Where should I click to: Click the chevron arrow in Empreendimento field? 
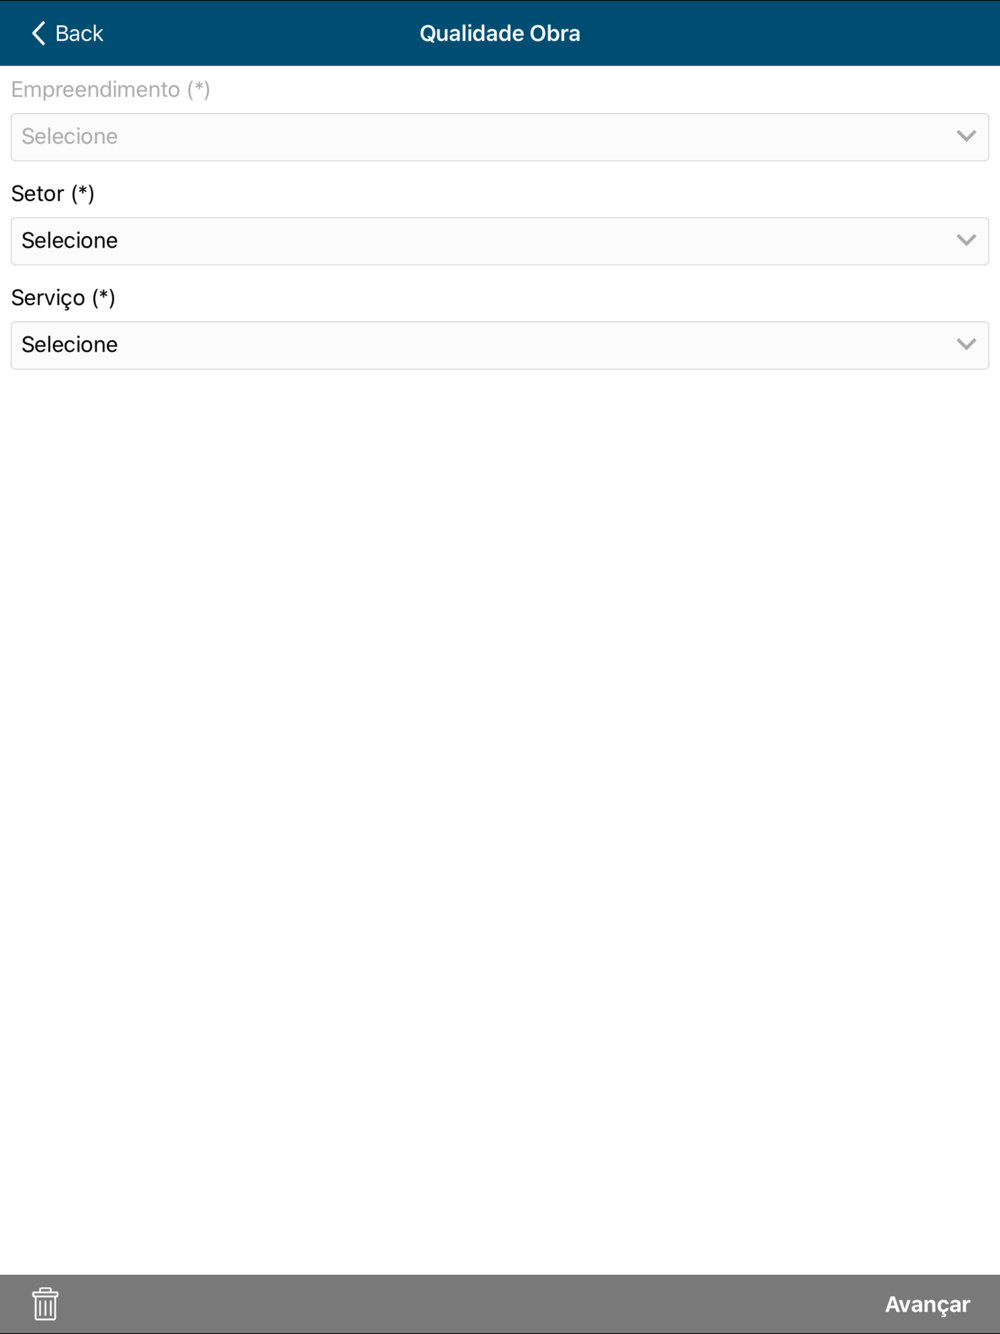click(x=966, y=136)
